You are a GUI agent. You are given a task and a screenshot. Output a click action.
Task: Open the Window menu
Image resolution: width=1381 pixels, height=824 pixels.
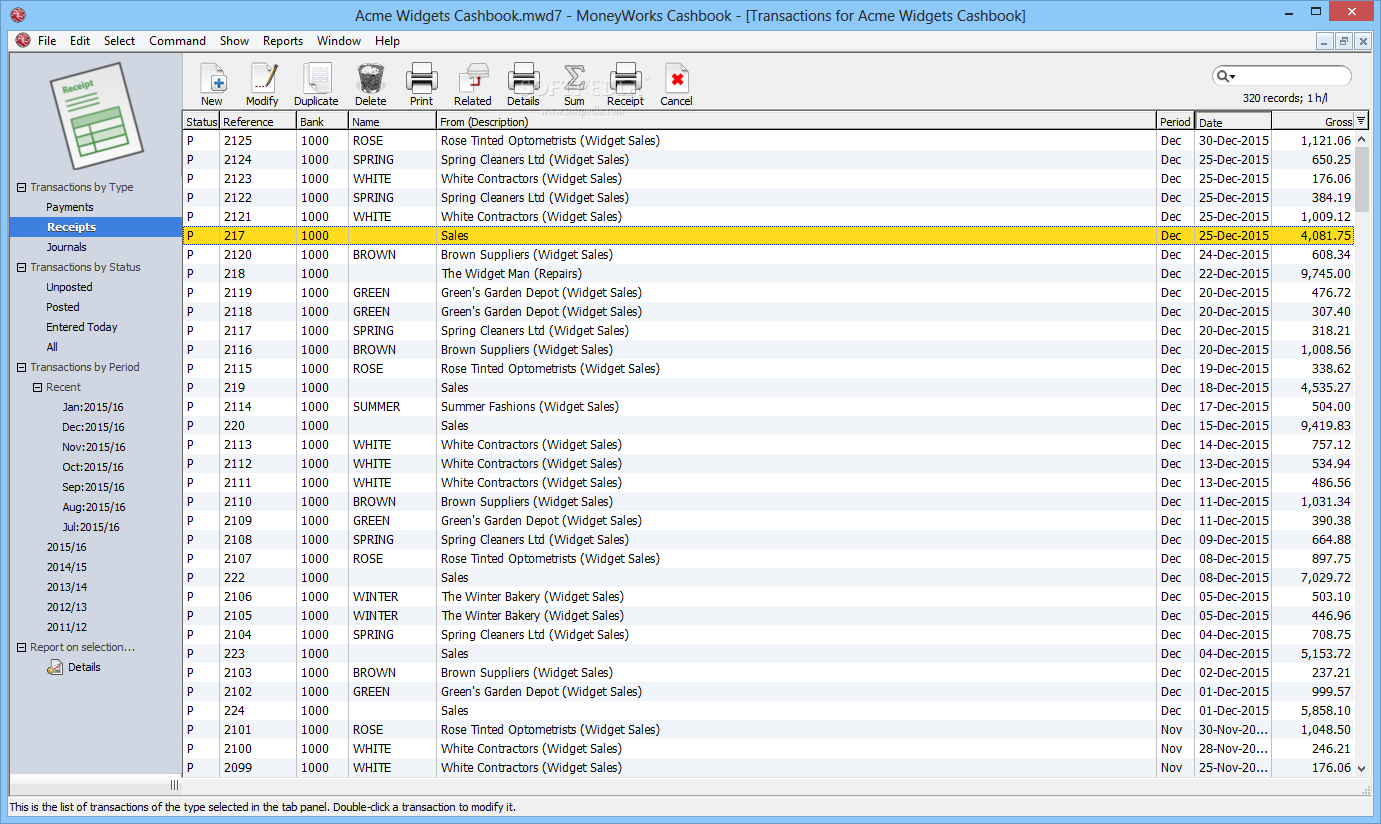339,41
